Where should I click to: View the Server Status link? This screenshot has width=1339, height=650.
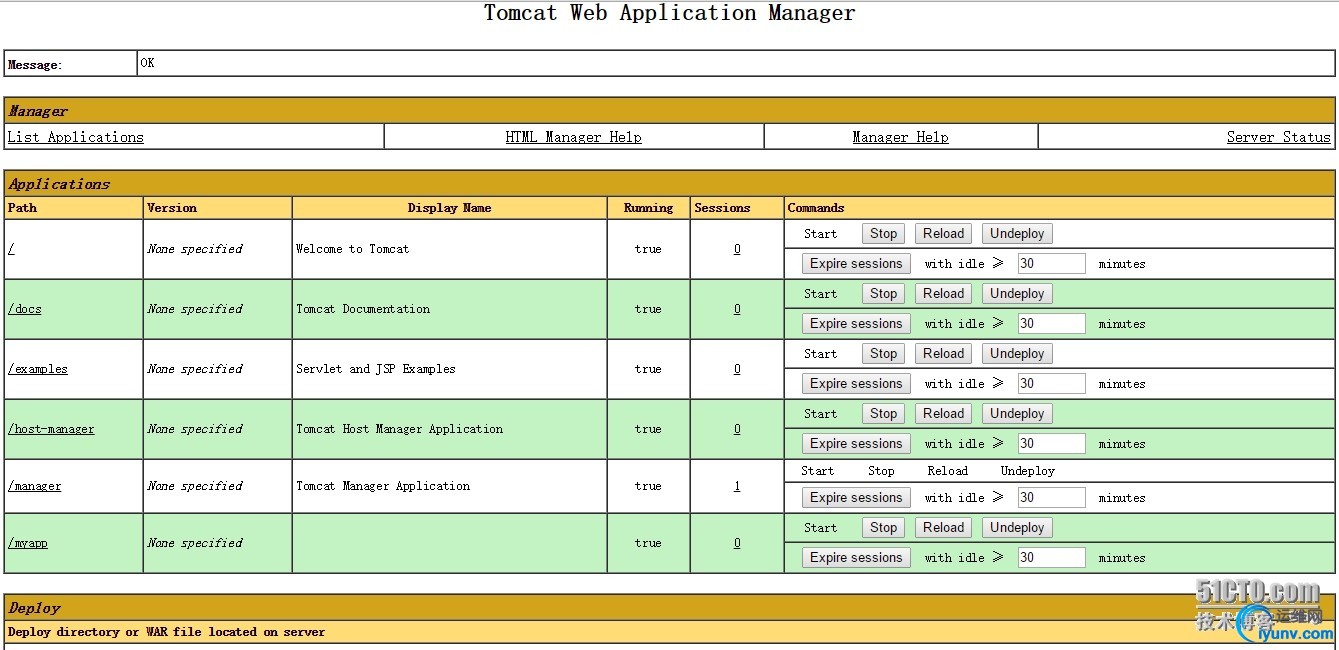point(1279,137)
